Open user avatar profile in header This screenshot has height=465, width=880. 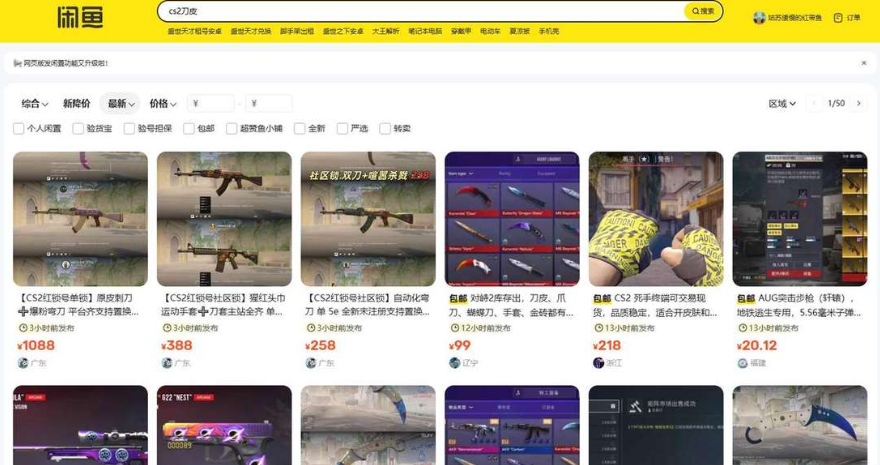(x=759, y=18)
